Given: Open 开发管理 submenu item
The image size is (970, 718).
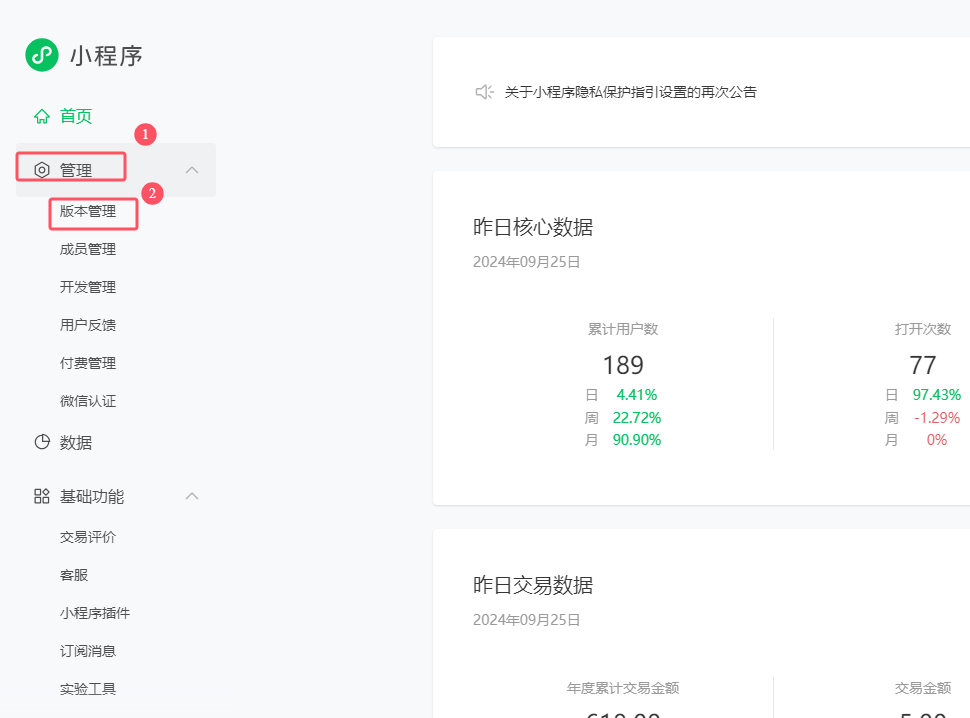Looking at the screenshot, I should click(x=88, y=287).
